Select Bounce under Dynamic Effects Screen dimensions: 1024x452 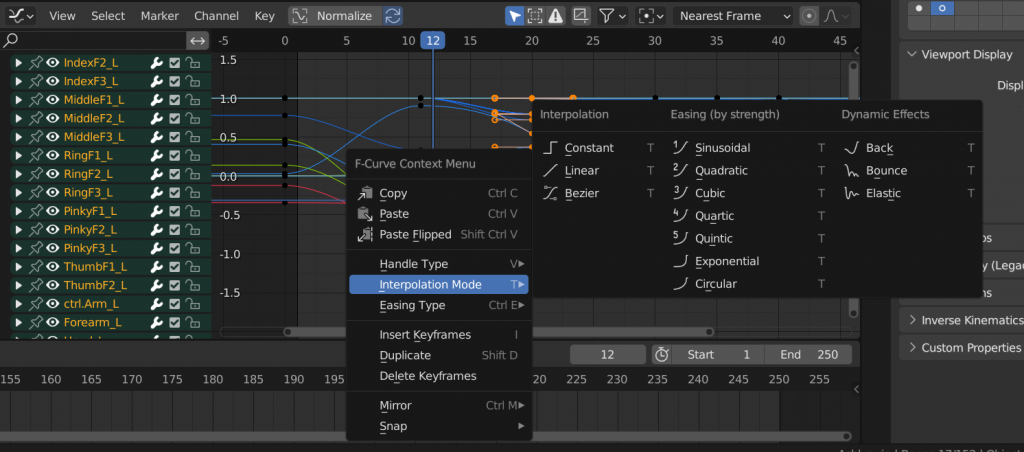(x=886, y=171)
